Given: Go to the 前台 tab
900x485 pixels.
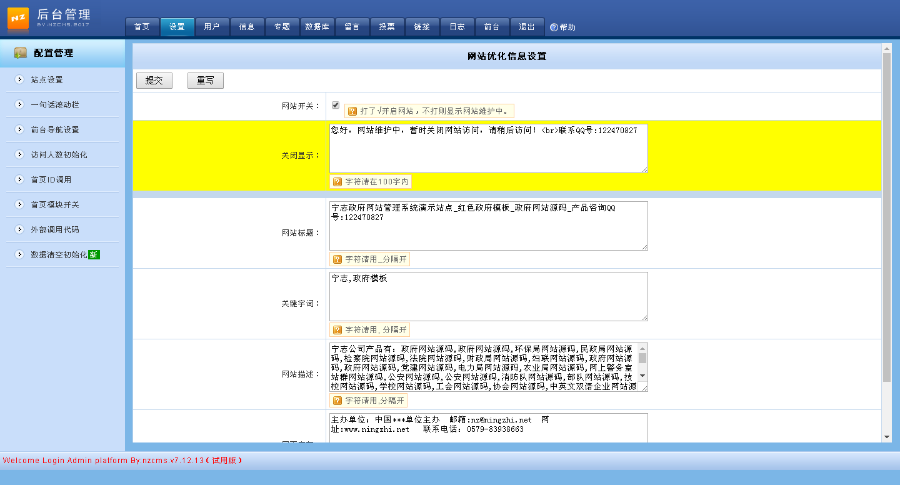Looking at the screenshot, I should click(492, 27).
